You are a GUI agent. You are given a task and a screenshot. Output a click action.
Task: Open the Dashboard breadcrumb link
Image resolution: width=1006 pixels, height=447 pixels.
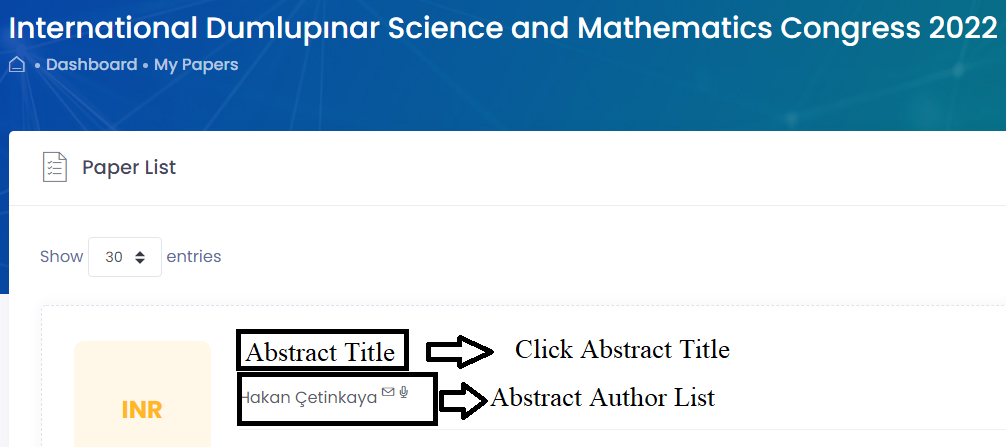tap(92, 65)
